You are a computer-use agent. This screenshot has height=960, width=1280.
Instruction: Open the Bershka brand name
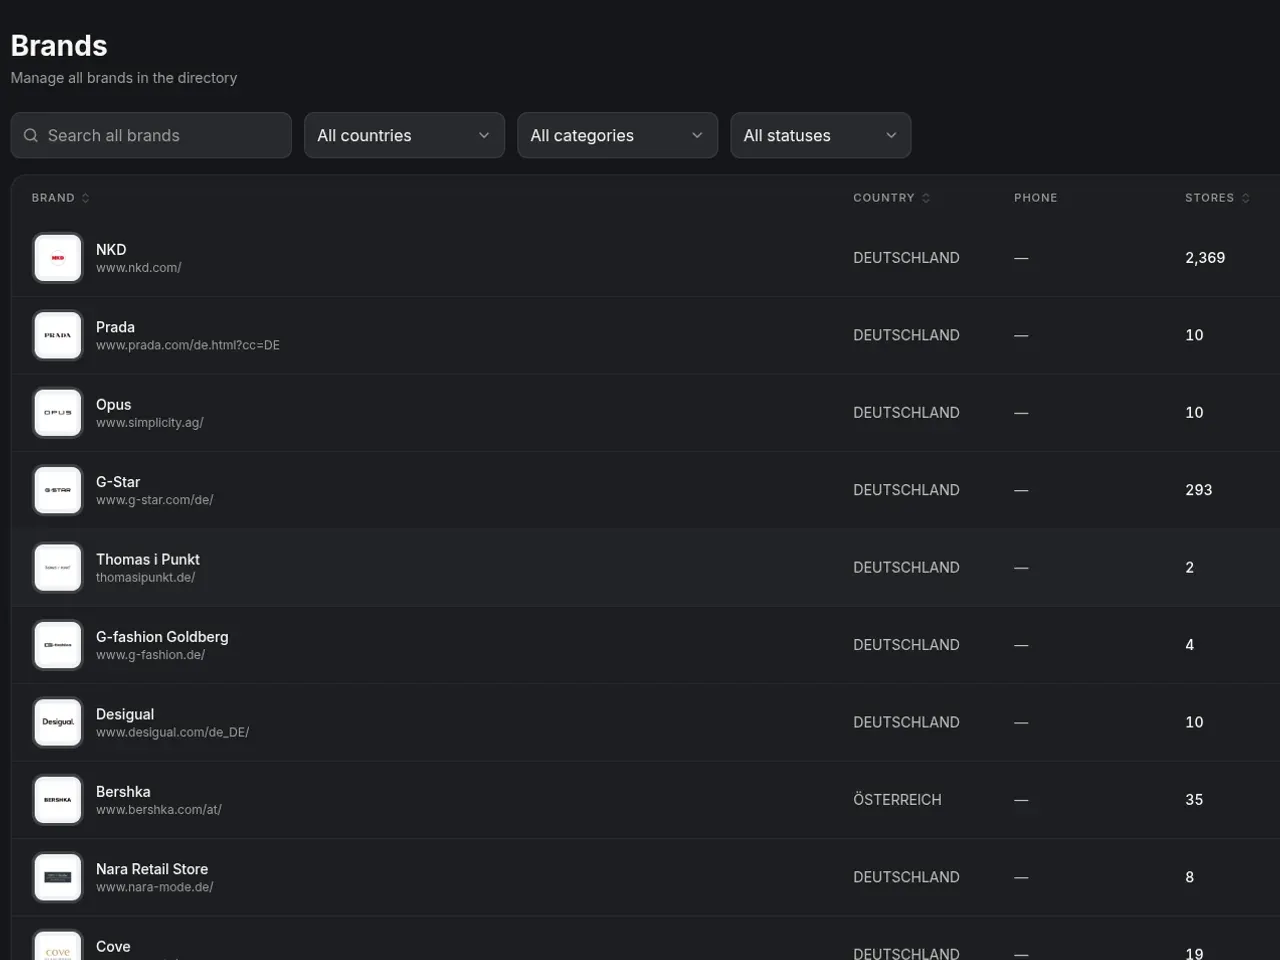click(x=123, y=791)
